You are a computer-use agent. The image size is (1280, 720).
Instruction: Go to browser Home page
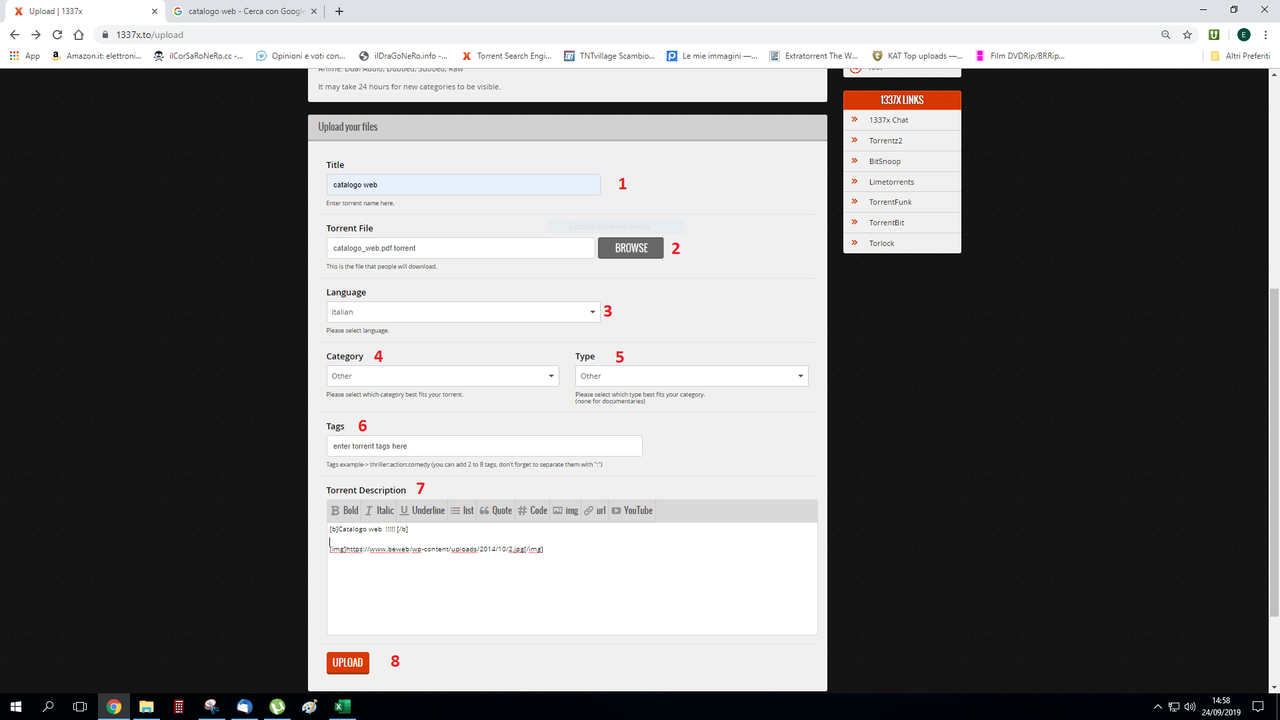tap(78, 34)
